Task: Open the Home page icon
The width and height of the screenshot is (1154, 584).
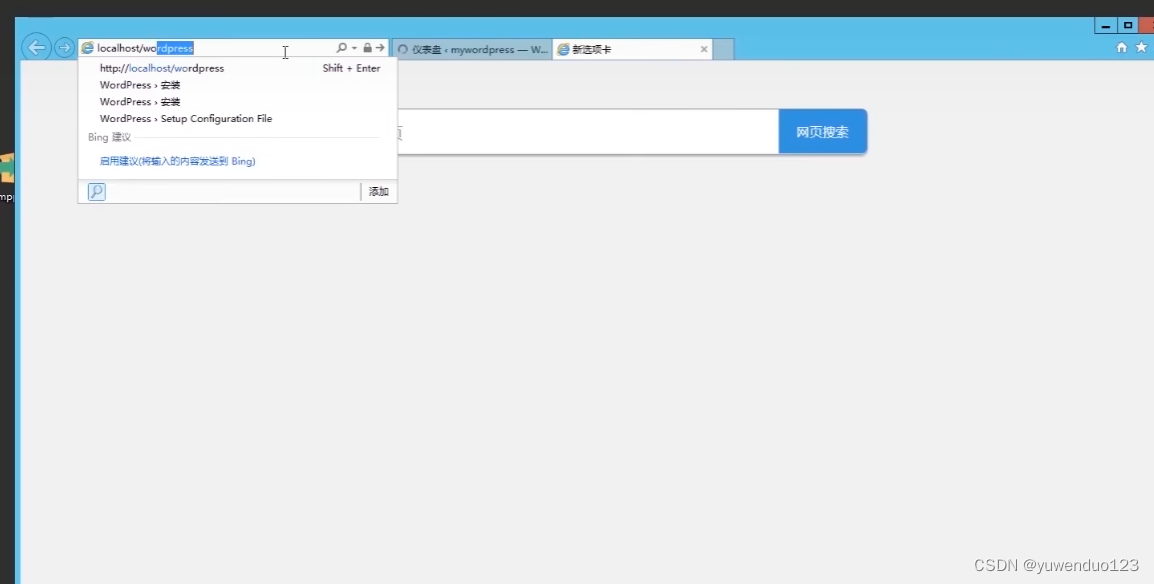Action: 1122,47
